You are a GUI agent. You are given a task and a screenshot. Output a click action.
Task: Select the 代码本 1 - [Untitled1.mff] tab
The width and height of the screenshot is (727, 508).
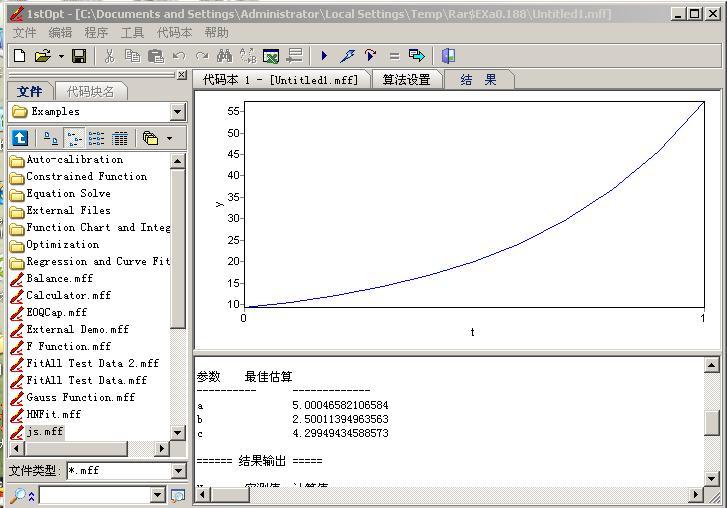tap(281, 80)
